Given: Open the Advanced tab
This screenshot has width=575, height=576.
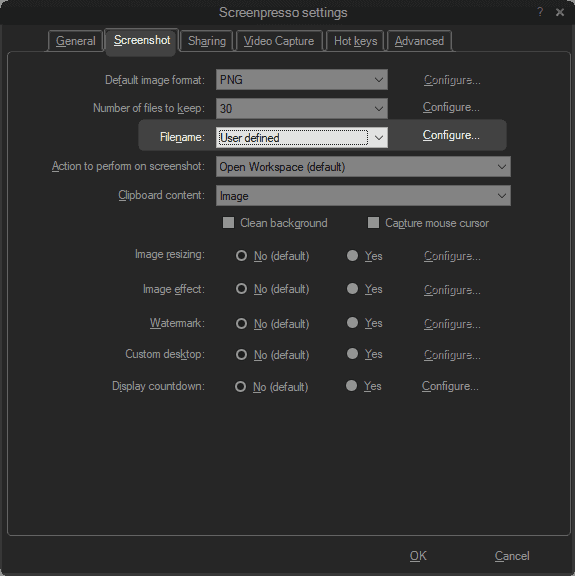Looking at the screenshot, I should [x=419, y=41].
